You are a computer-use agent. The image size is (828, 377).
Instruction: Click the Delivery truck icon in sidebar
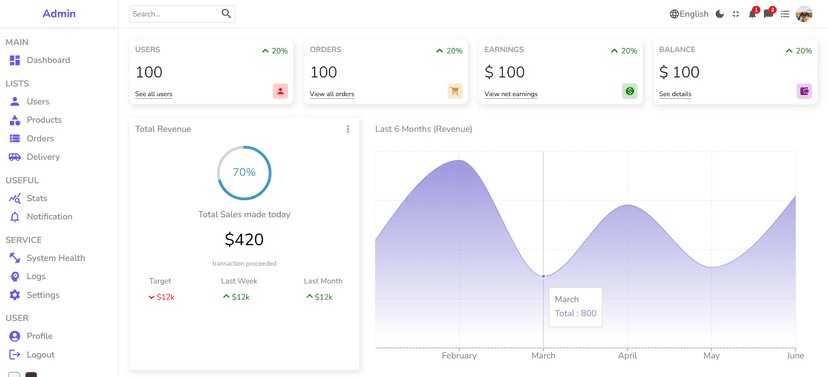click(15, 157)
